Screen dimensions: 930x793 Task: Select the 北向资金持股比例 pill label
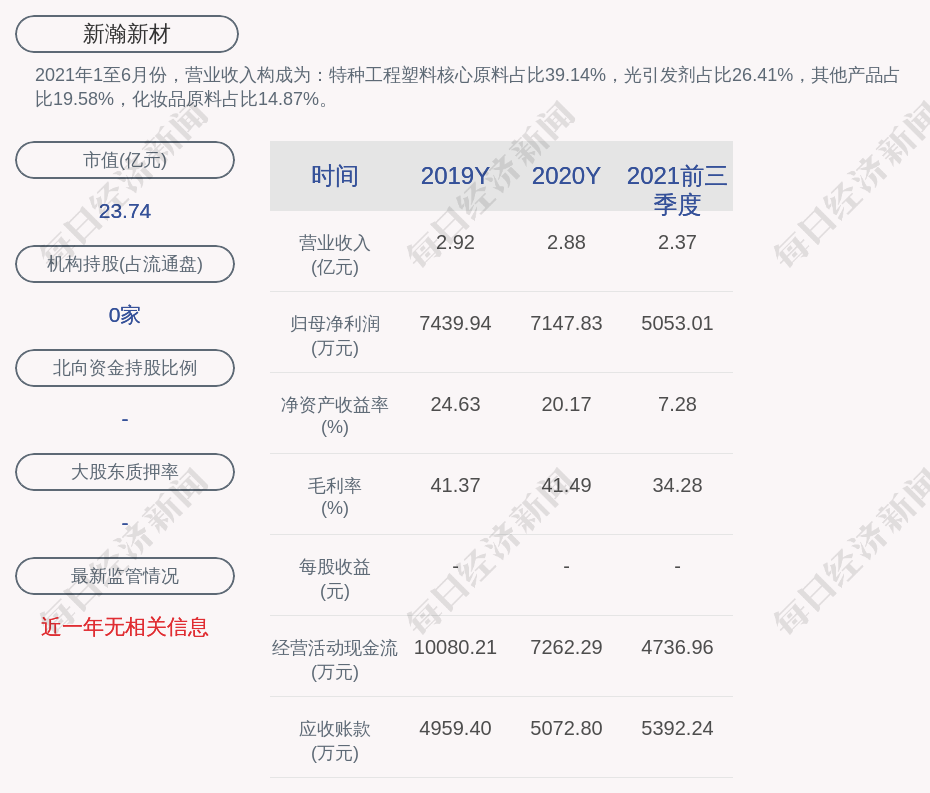(x=125, y=368)
